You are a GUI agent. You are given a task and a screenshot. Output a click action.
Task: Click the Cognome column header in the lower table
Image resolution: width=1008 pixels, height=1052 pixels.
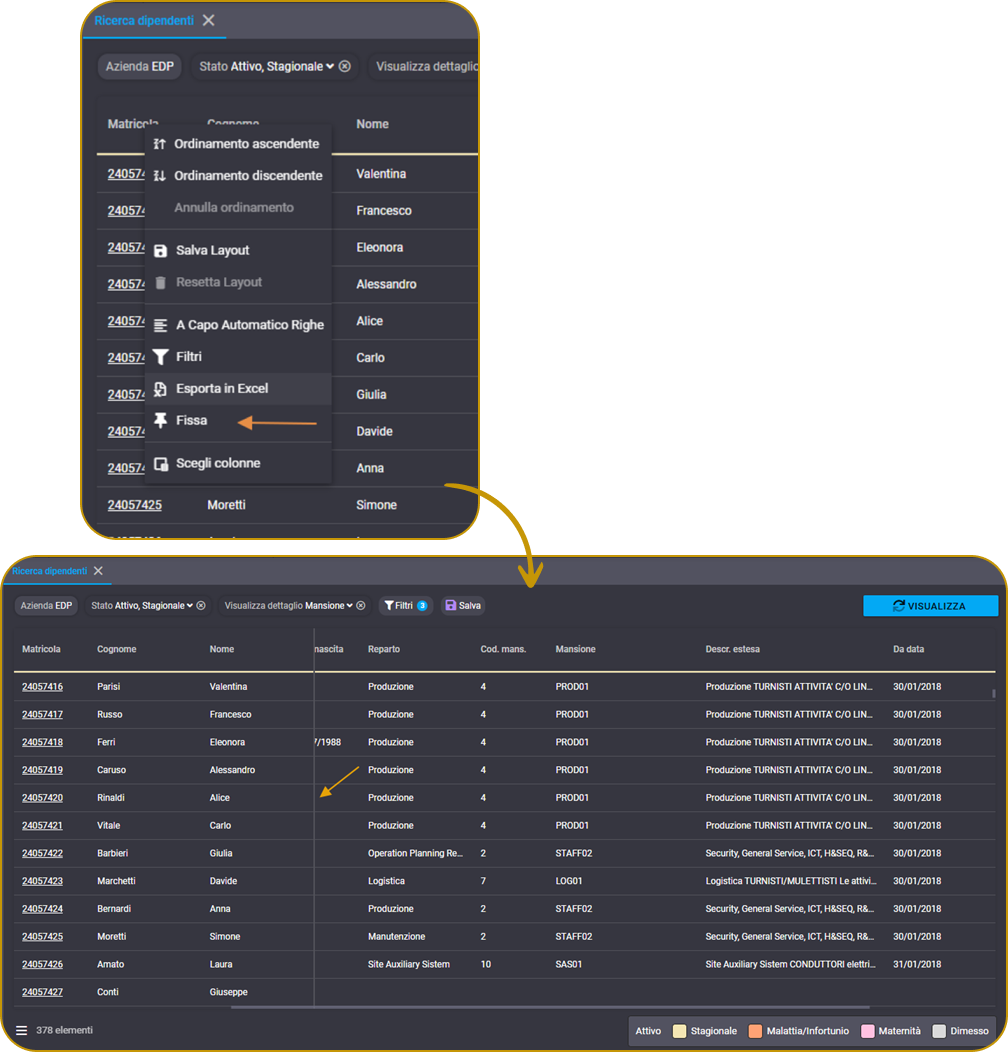pos(116,649)
